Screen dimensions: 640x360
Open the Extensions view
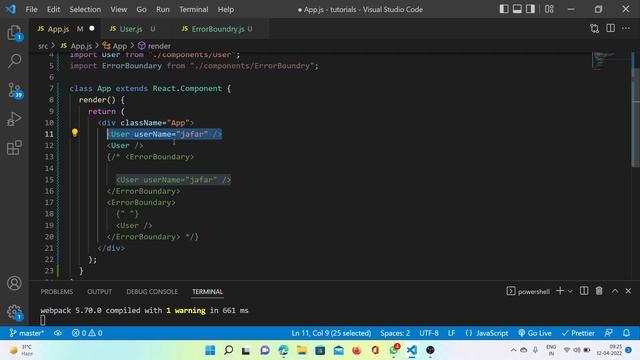coord(14,148)
